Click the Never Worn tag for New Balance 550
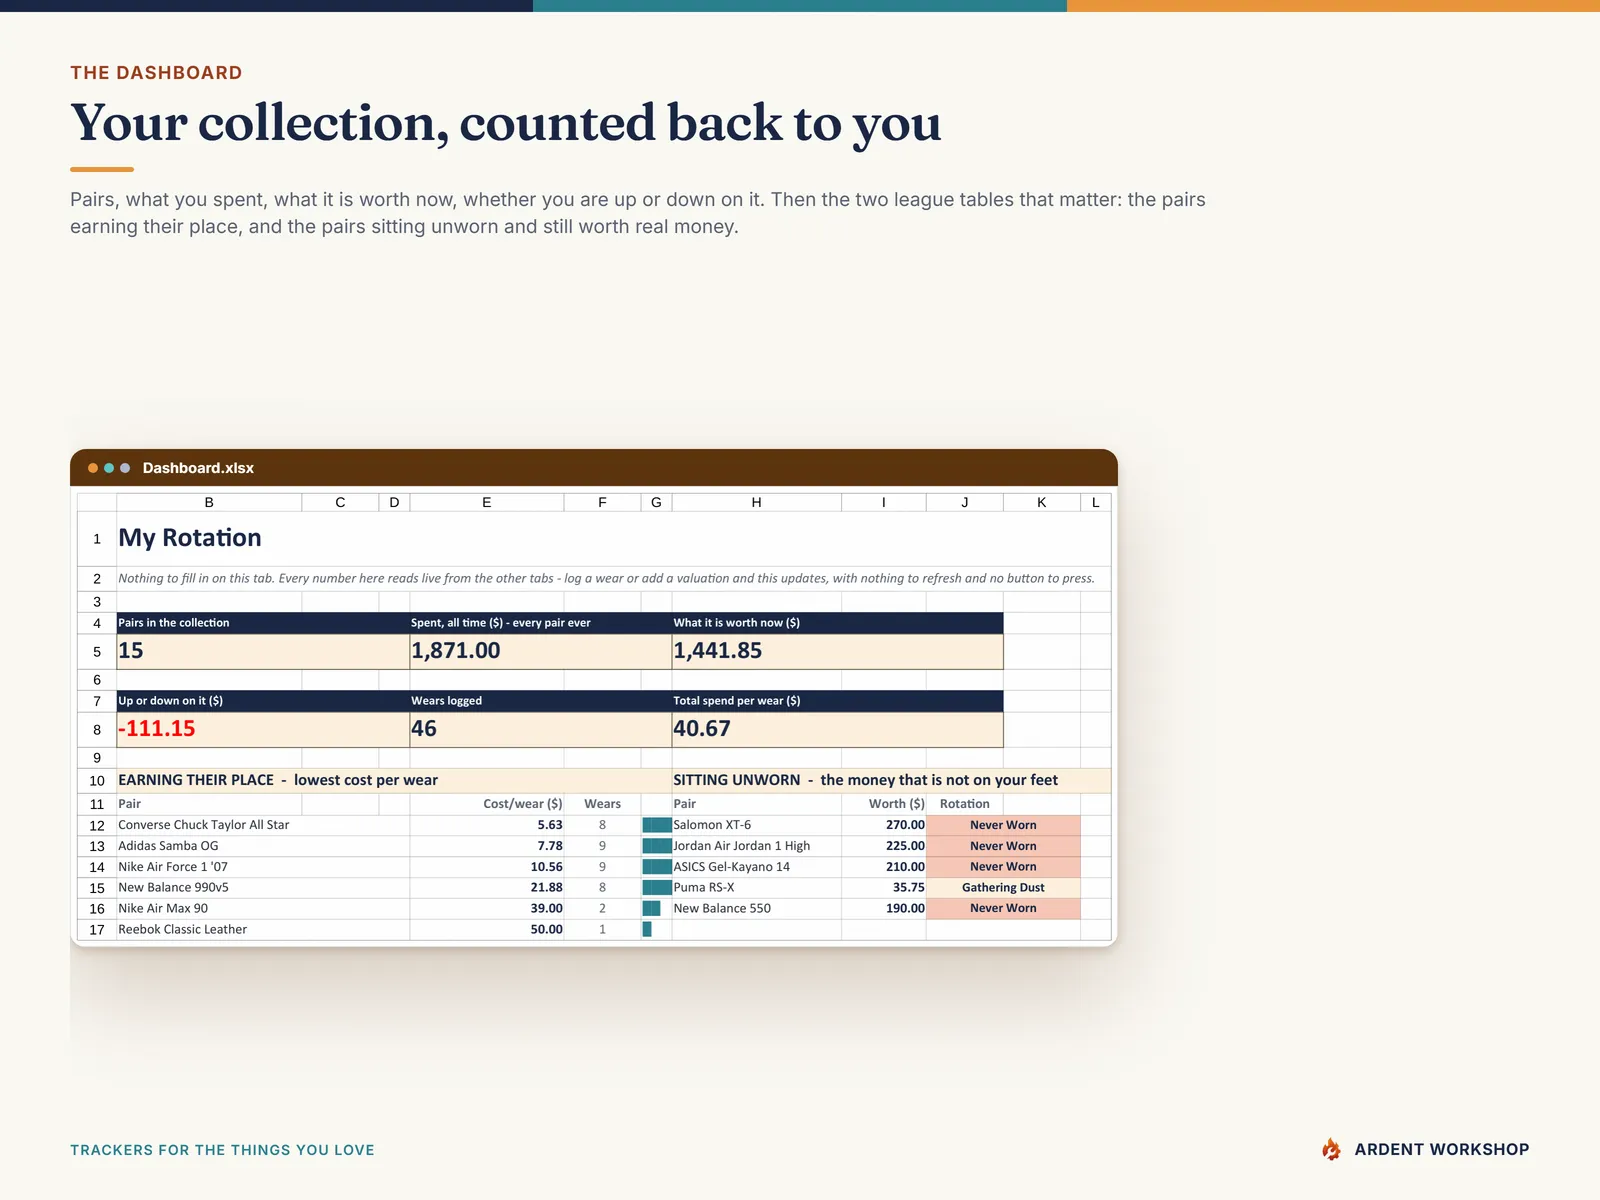This screenshot has height=1200, width=1600. [x=1003, y=908]
